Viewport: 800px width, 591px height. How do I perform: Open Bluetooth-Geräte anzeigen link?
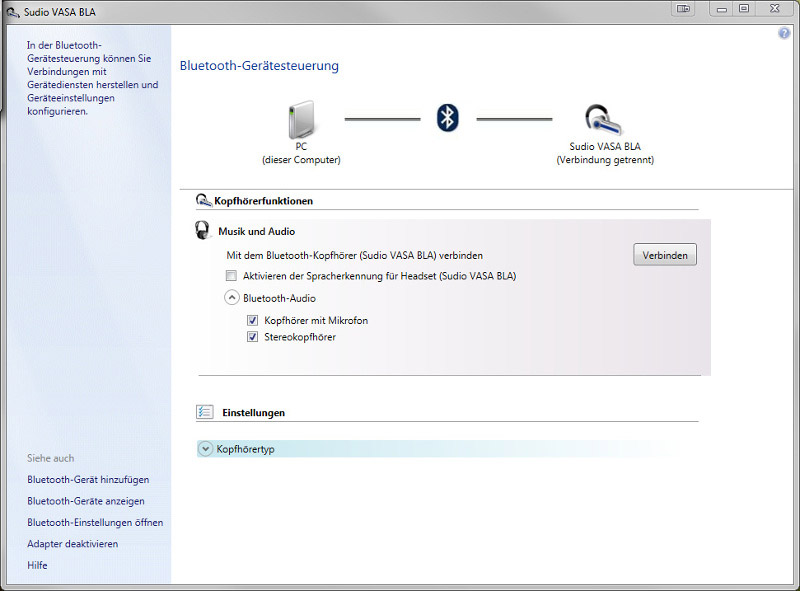pos(86,501)
